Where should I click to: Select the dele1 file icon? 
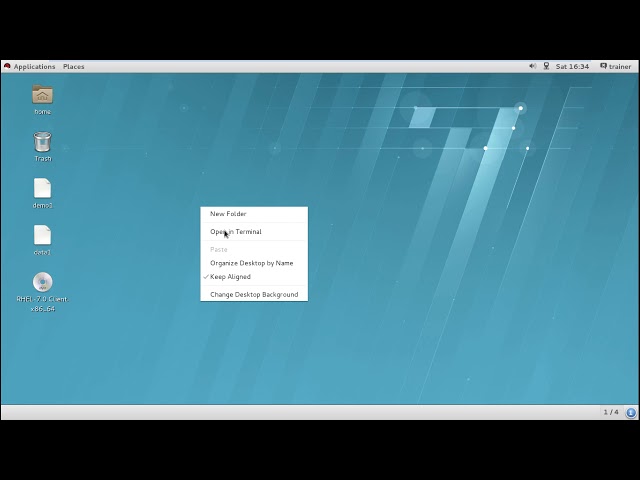[x=42, y=236]
